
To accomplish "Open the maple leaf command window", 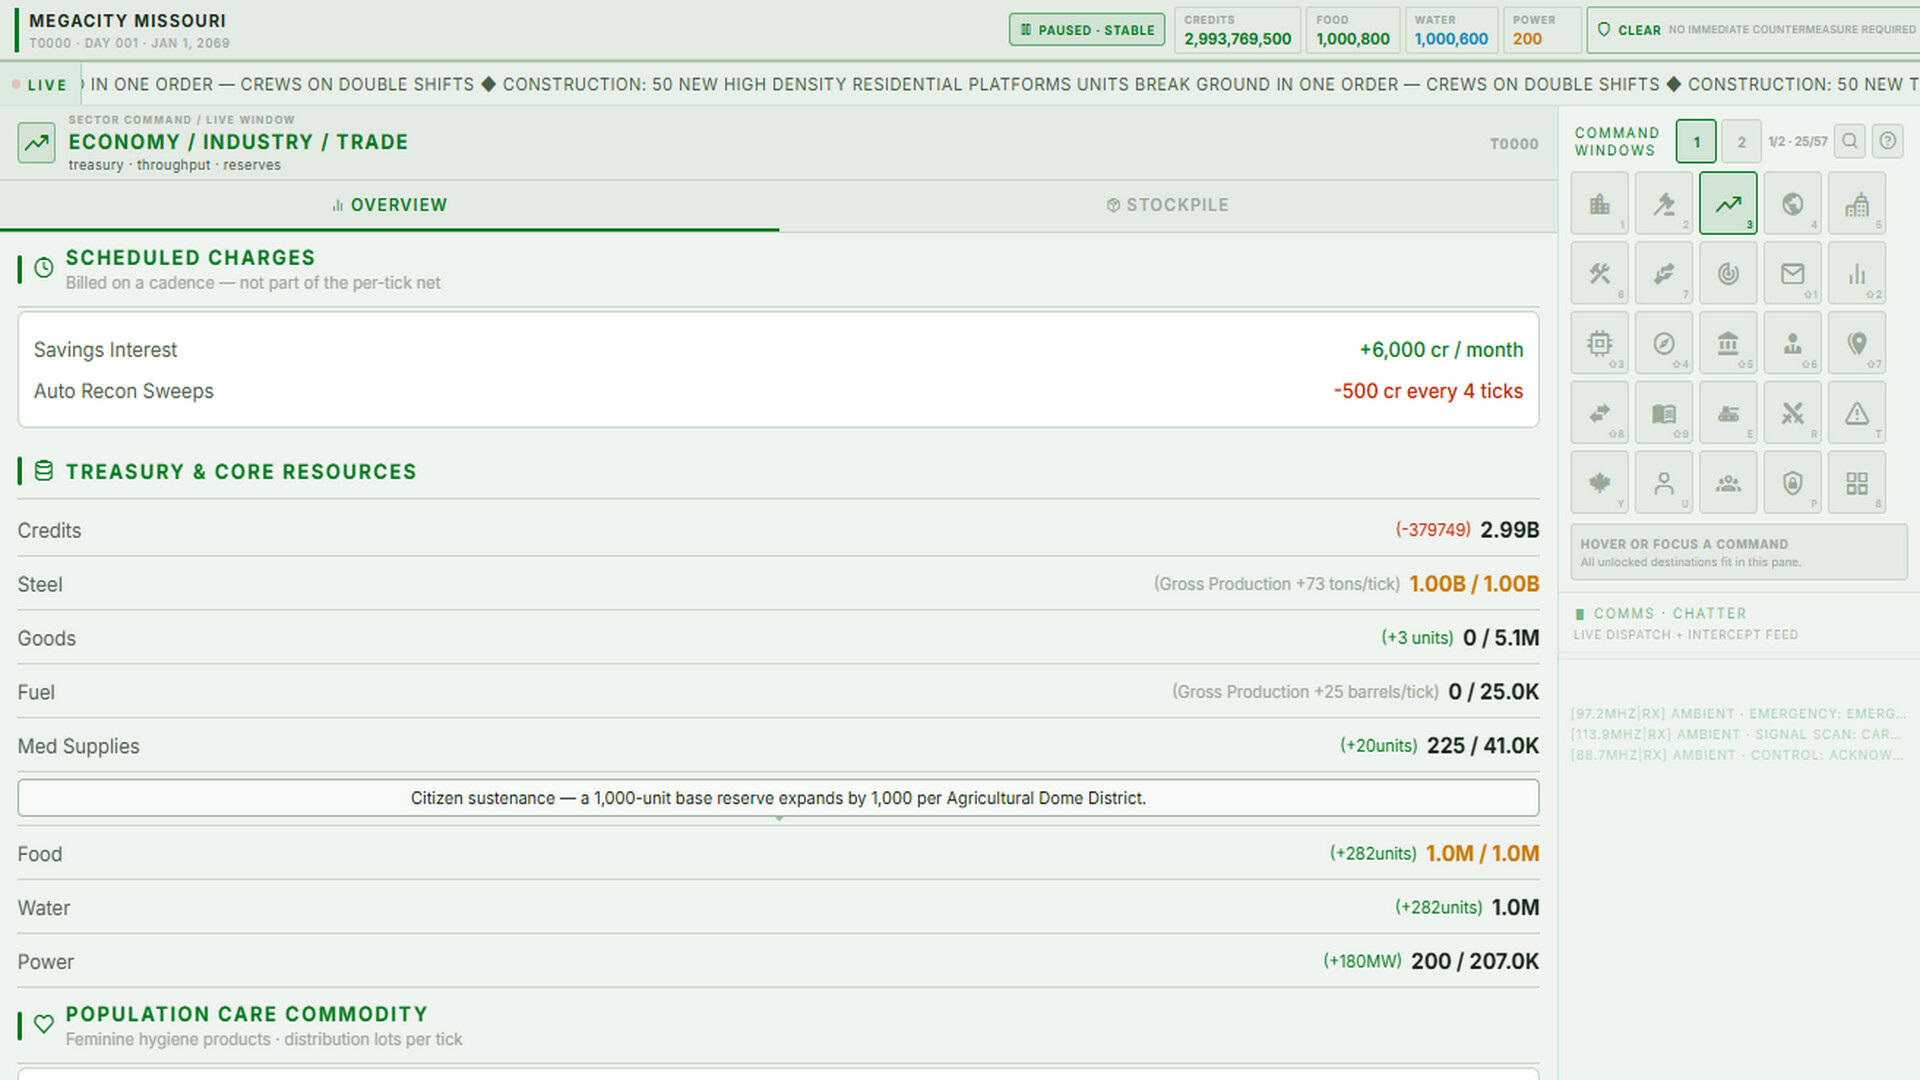I will point(1600,483).
